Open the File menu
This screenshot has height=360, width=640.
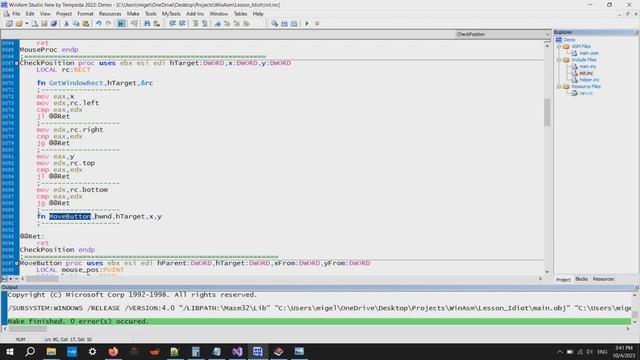[x=16, y=14]
